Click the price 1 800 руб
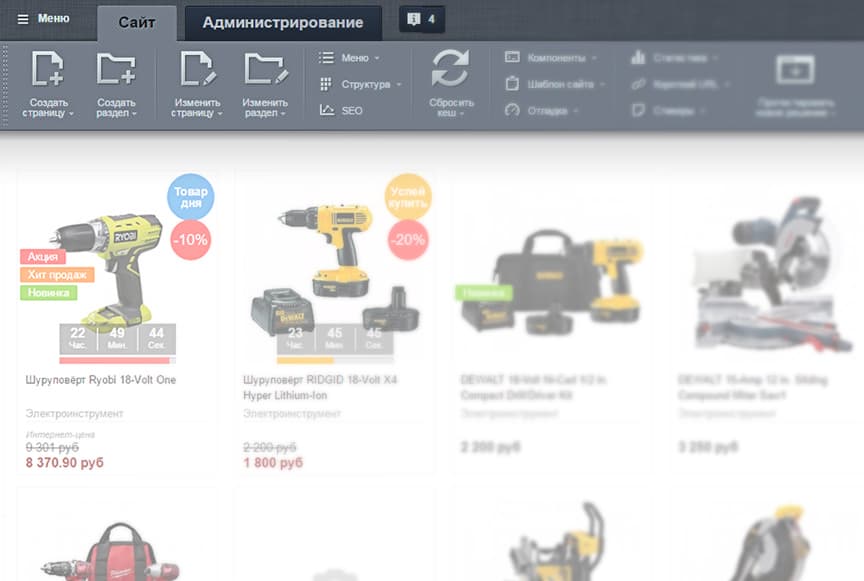This screenshot has width=864, height=581. click(x=273, y=462)
